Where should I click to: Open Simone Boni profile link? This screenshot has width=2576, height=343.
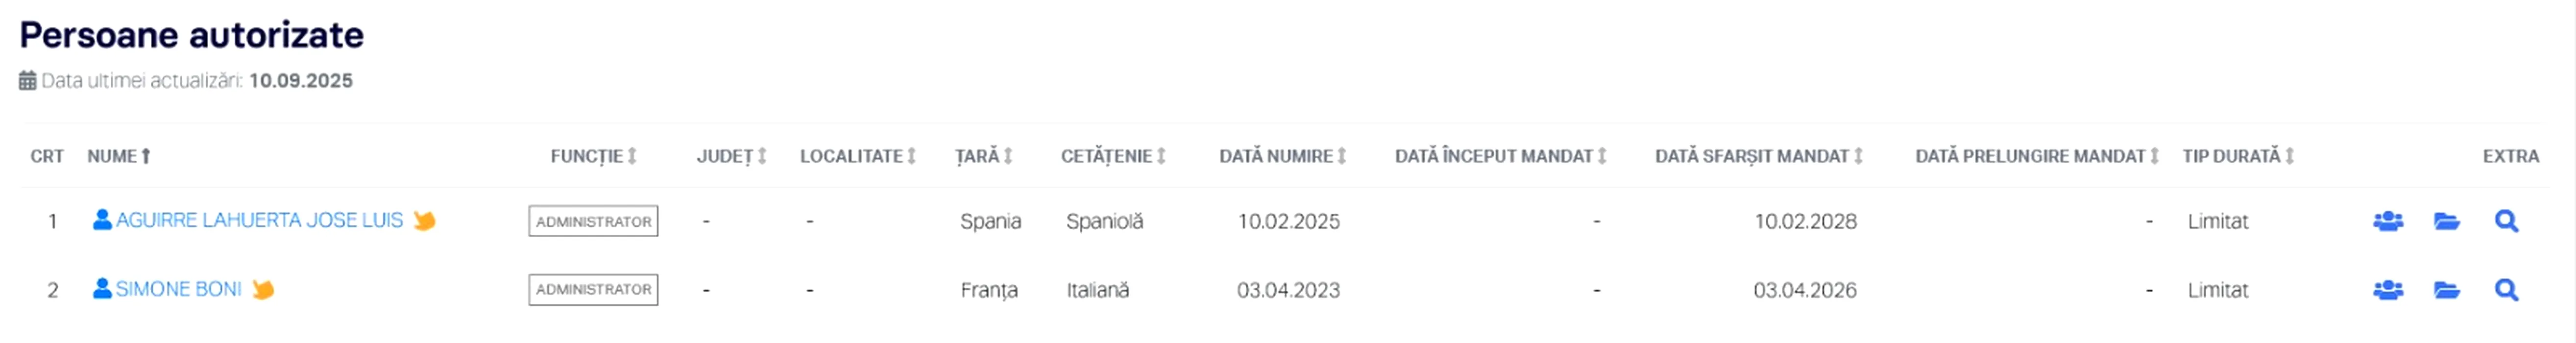point(178,289)
